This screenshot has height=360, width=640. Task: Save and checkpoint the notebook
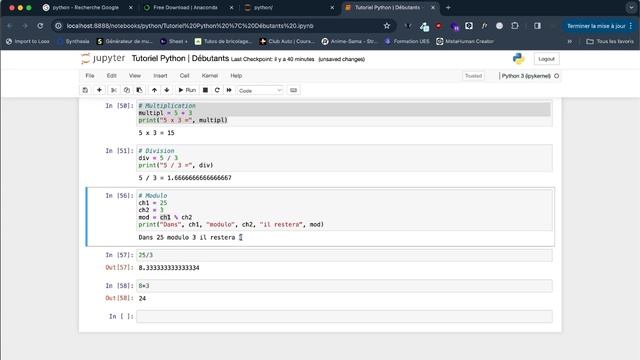[x=85, y=90]
